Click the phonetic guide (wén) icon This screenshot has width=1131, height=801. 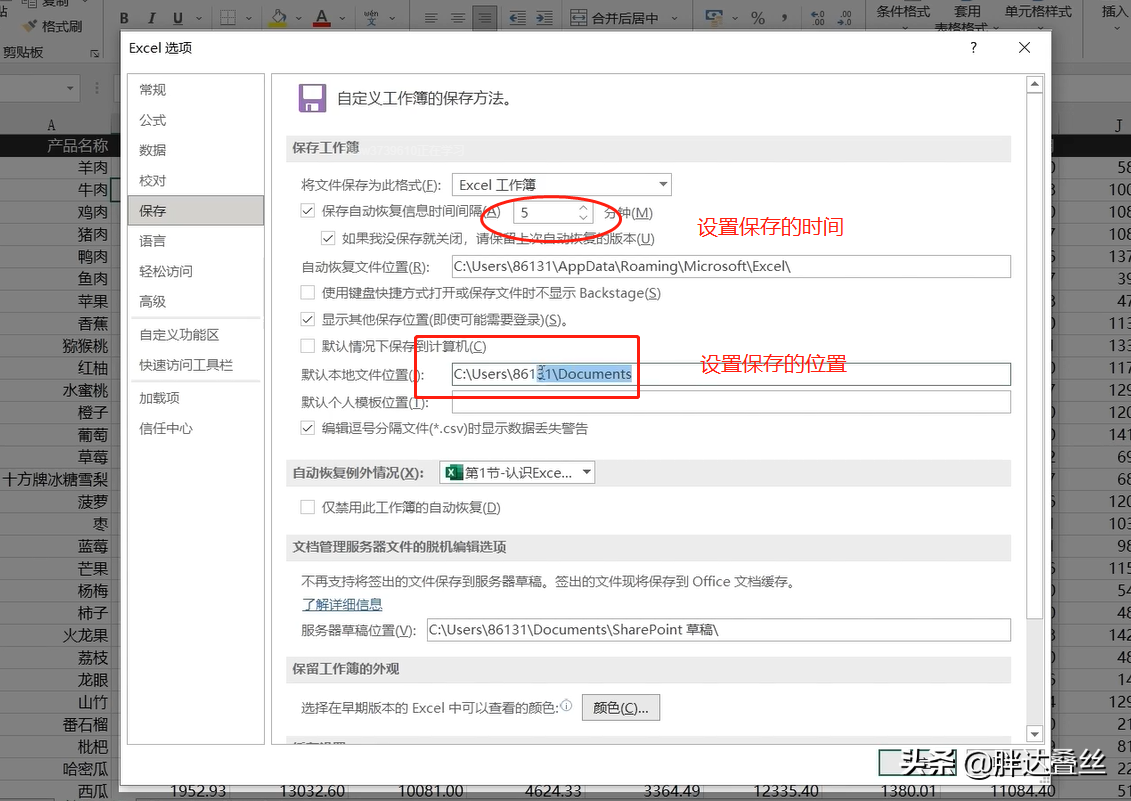pyautogui.click(x=371, y=18)
